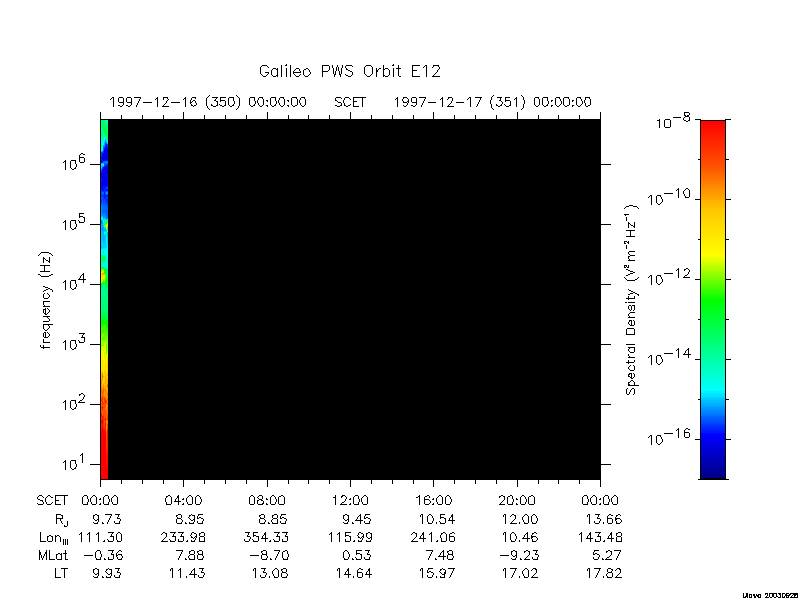Click the start date label "1997-12-16 (350) 00:00:00"

[x=208, y=102]
